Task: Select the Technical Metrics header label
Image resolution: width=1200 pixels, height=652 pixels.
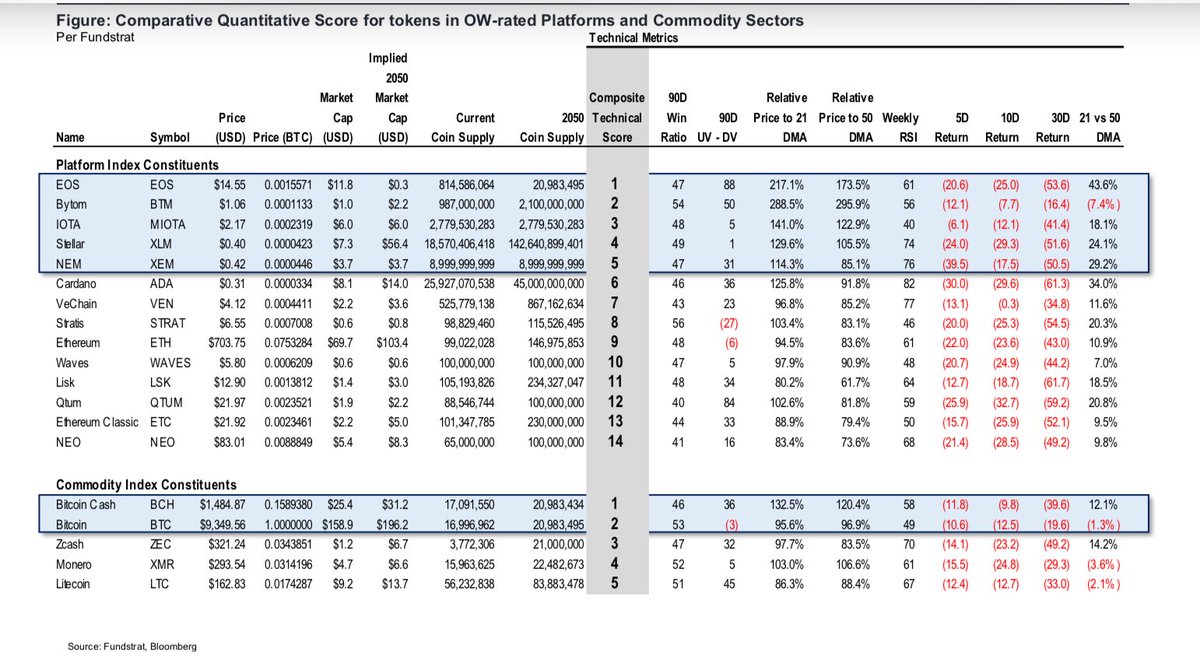Action: click(634, 37)
